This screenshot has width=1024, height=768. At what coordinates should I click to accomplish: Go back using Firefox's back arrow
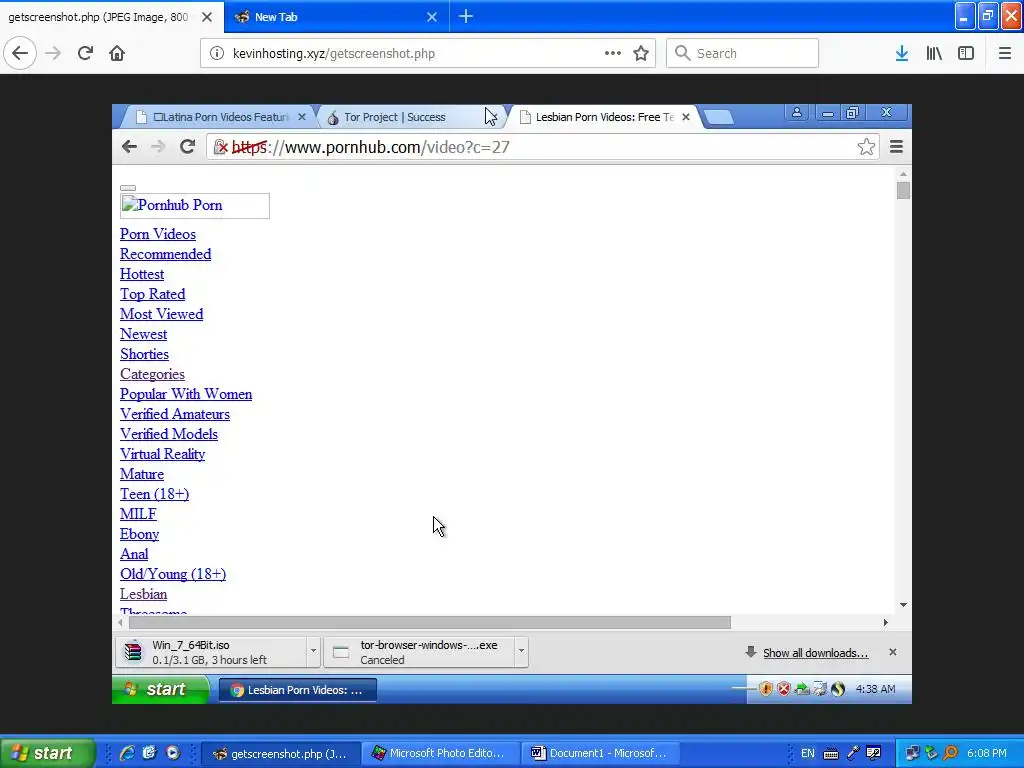point(20,53)
